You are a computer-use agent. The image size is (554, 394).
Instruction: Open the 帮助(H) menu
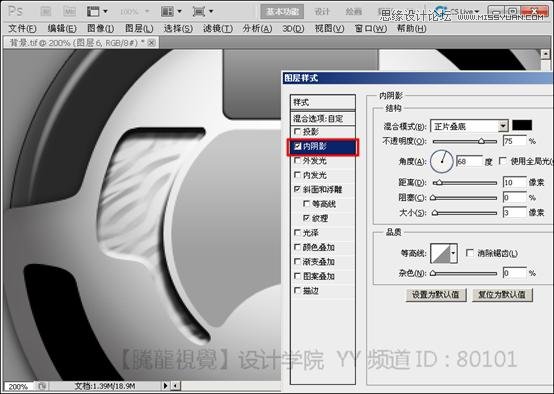click(411, 28)
